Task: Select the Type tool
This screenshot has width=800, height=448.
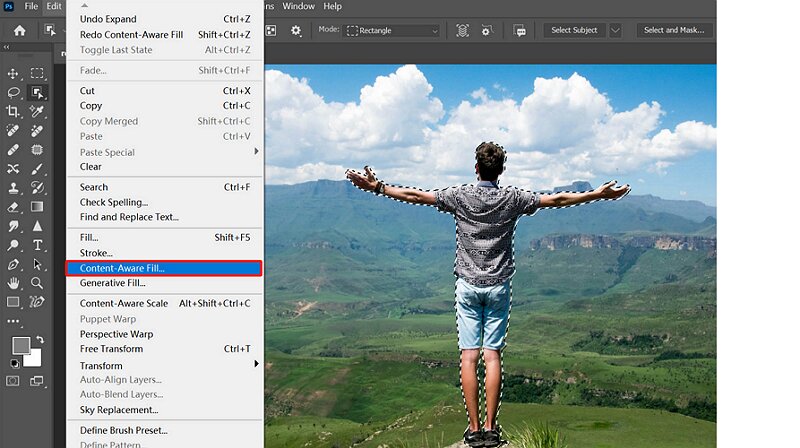Action: click(x=38, y=245)
